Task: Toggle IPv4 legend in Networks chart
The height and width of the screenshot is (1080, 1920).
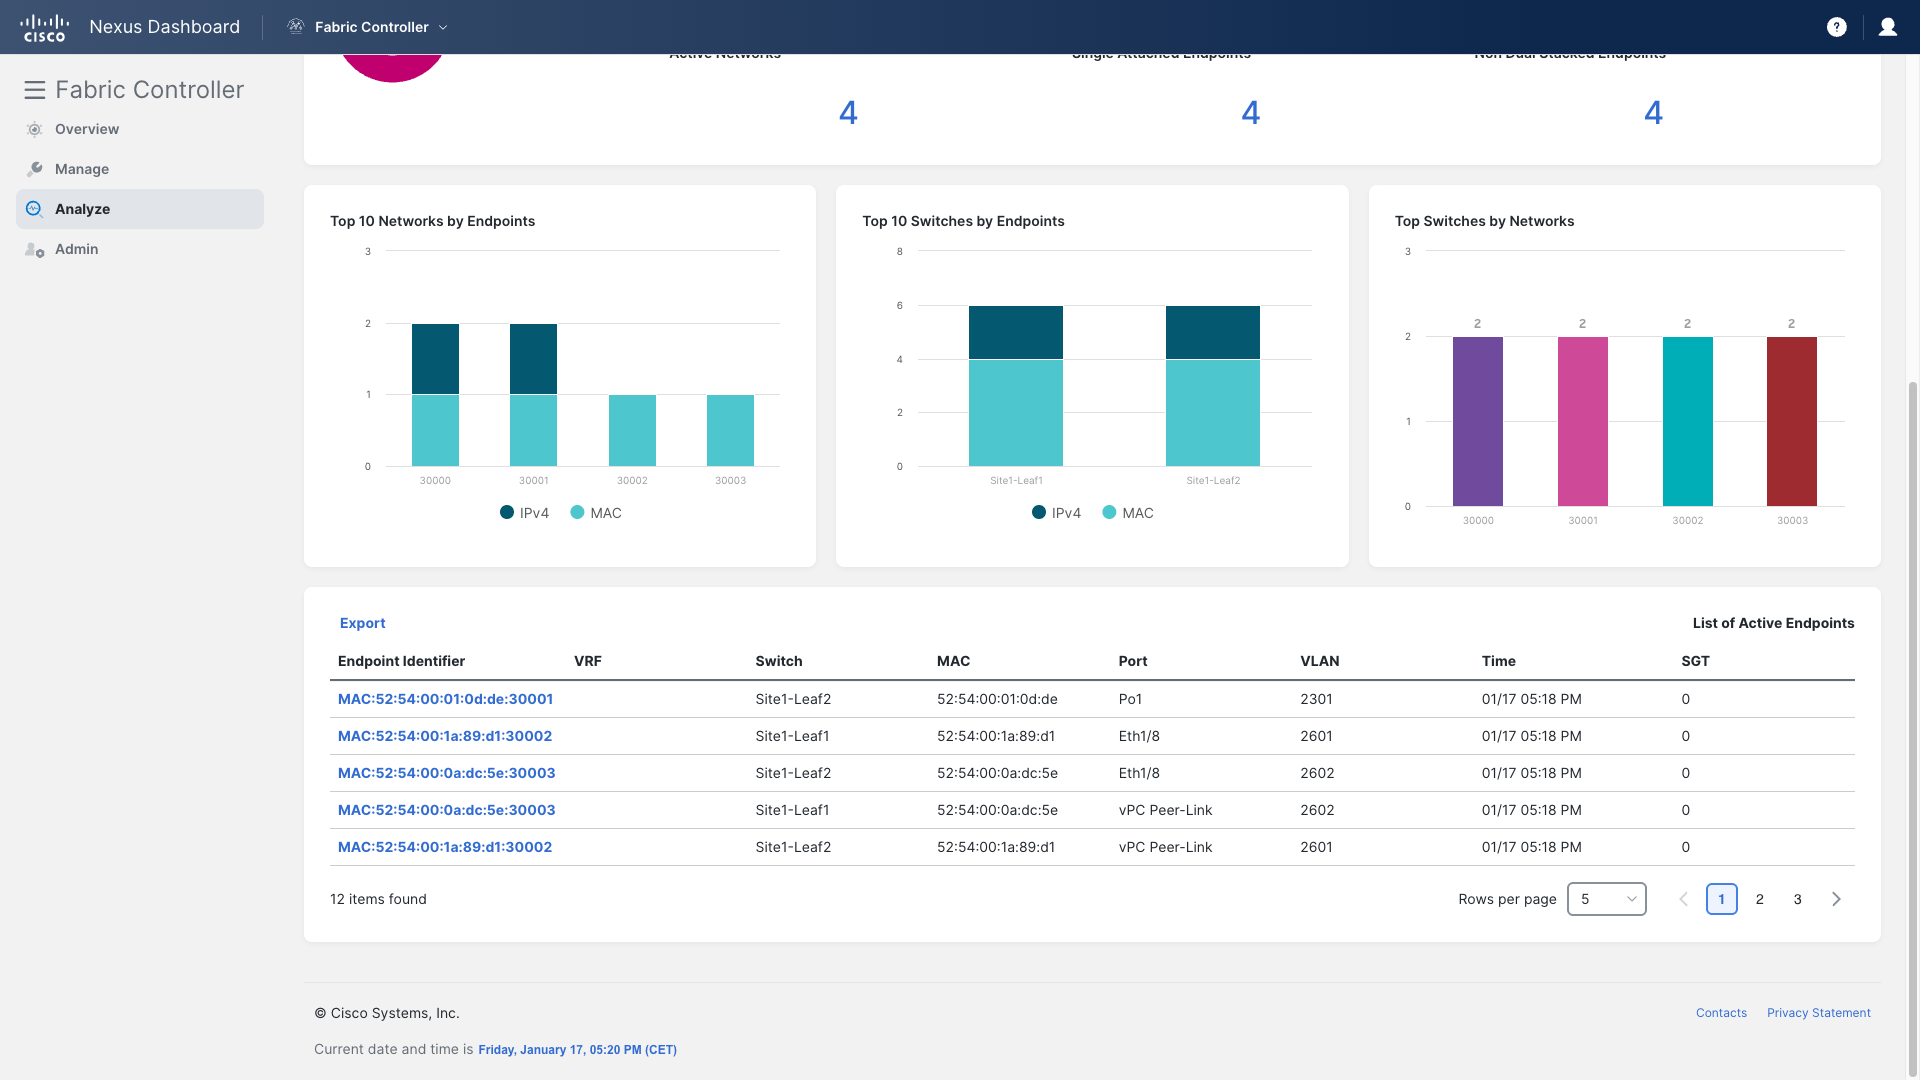Action: click(524, 513)
